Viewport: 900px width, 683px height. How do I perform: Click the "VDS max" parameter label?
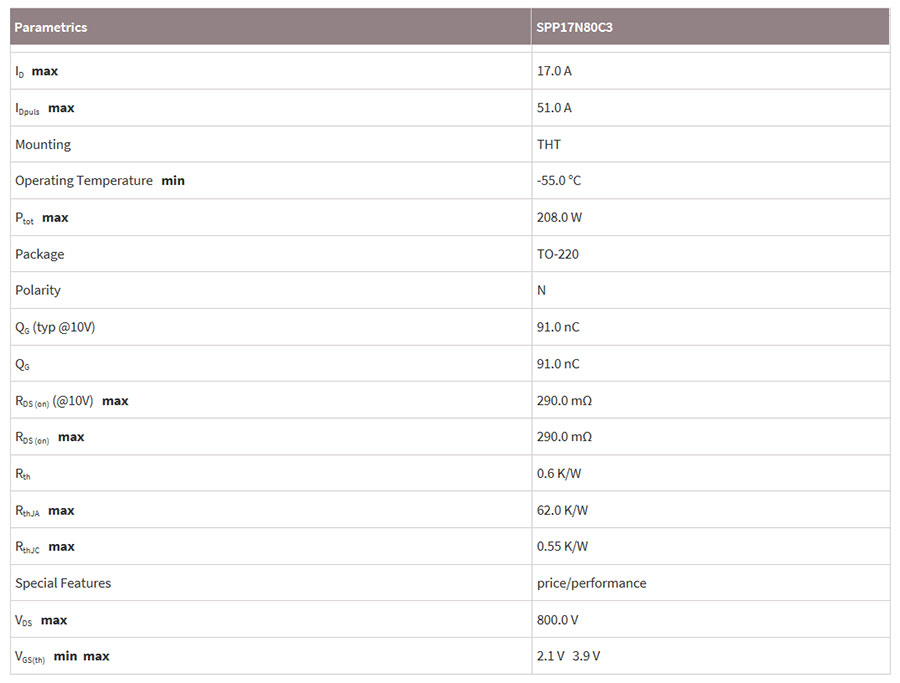41,620
